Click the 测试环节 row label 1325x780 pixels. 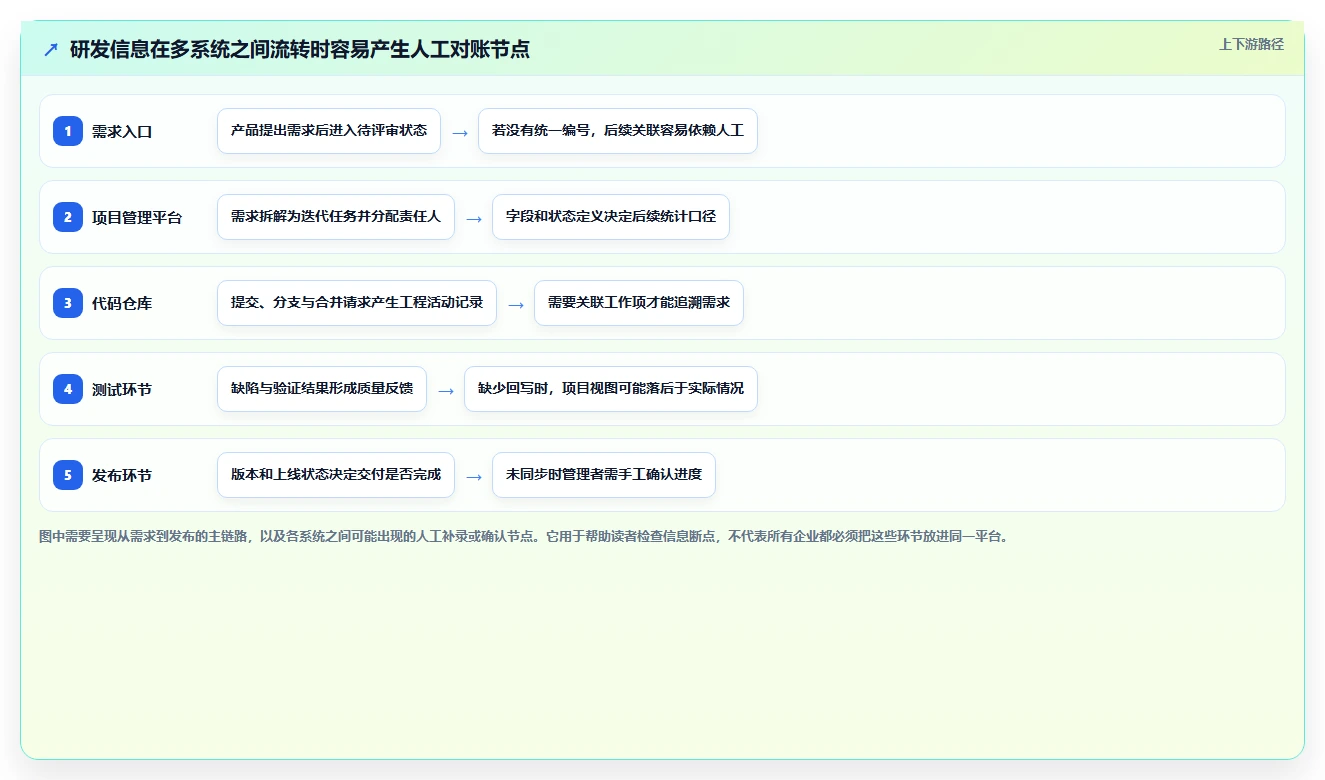122,389
